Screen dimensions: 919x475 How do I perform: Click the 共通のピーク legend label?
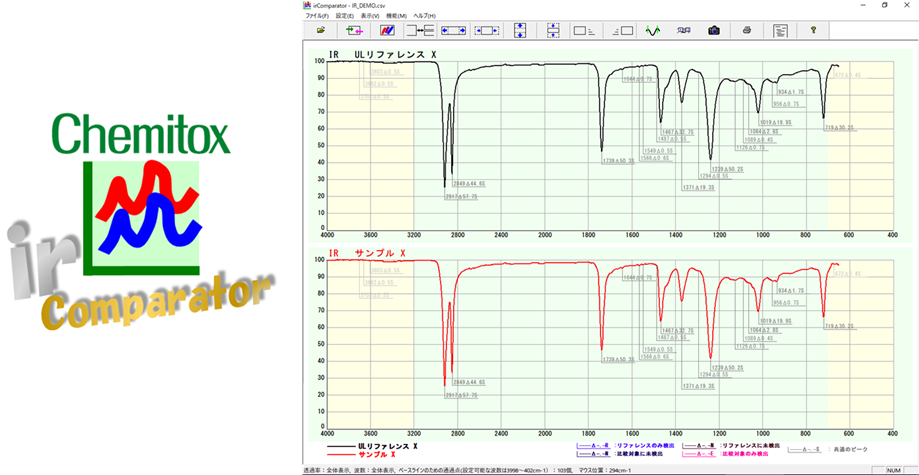tap(849, 449)
